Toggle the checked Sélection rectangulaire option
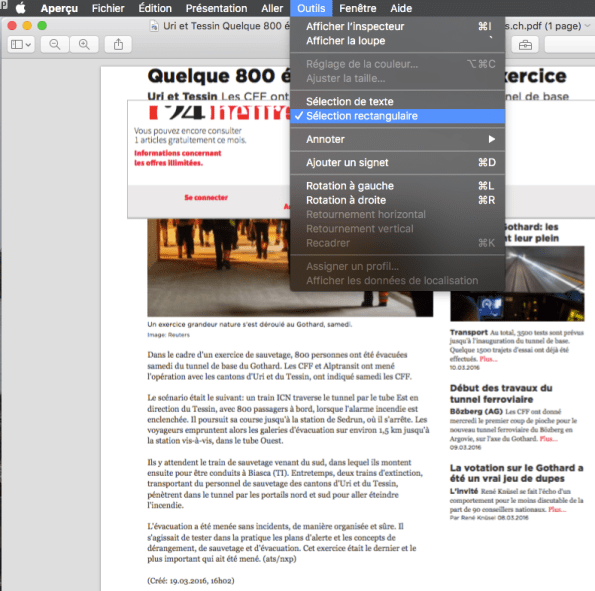 (x=397, y=116)
